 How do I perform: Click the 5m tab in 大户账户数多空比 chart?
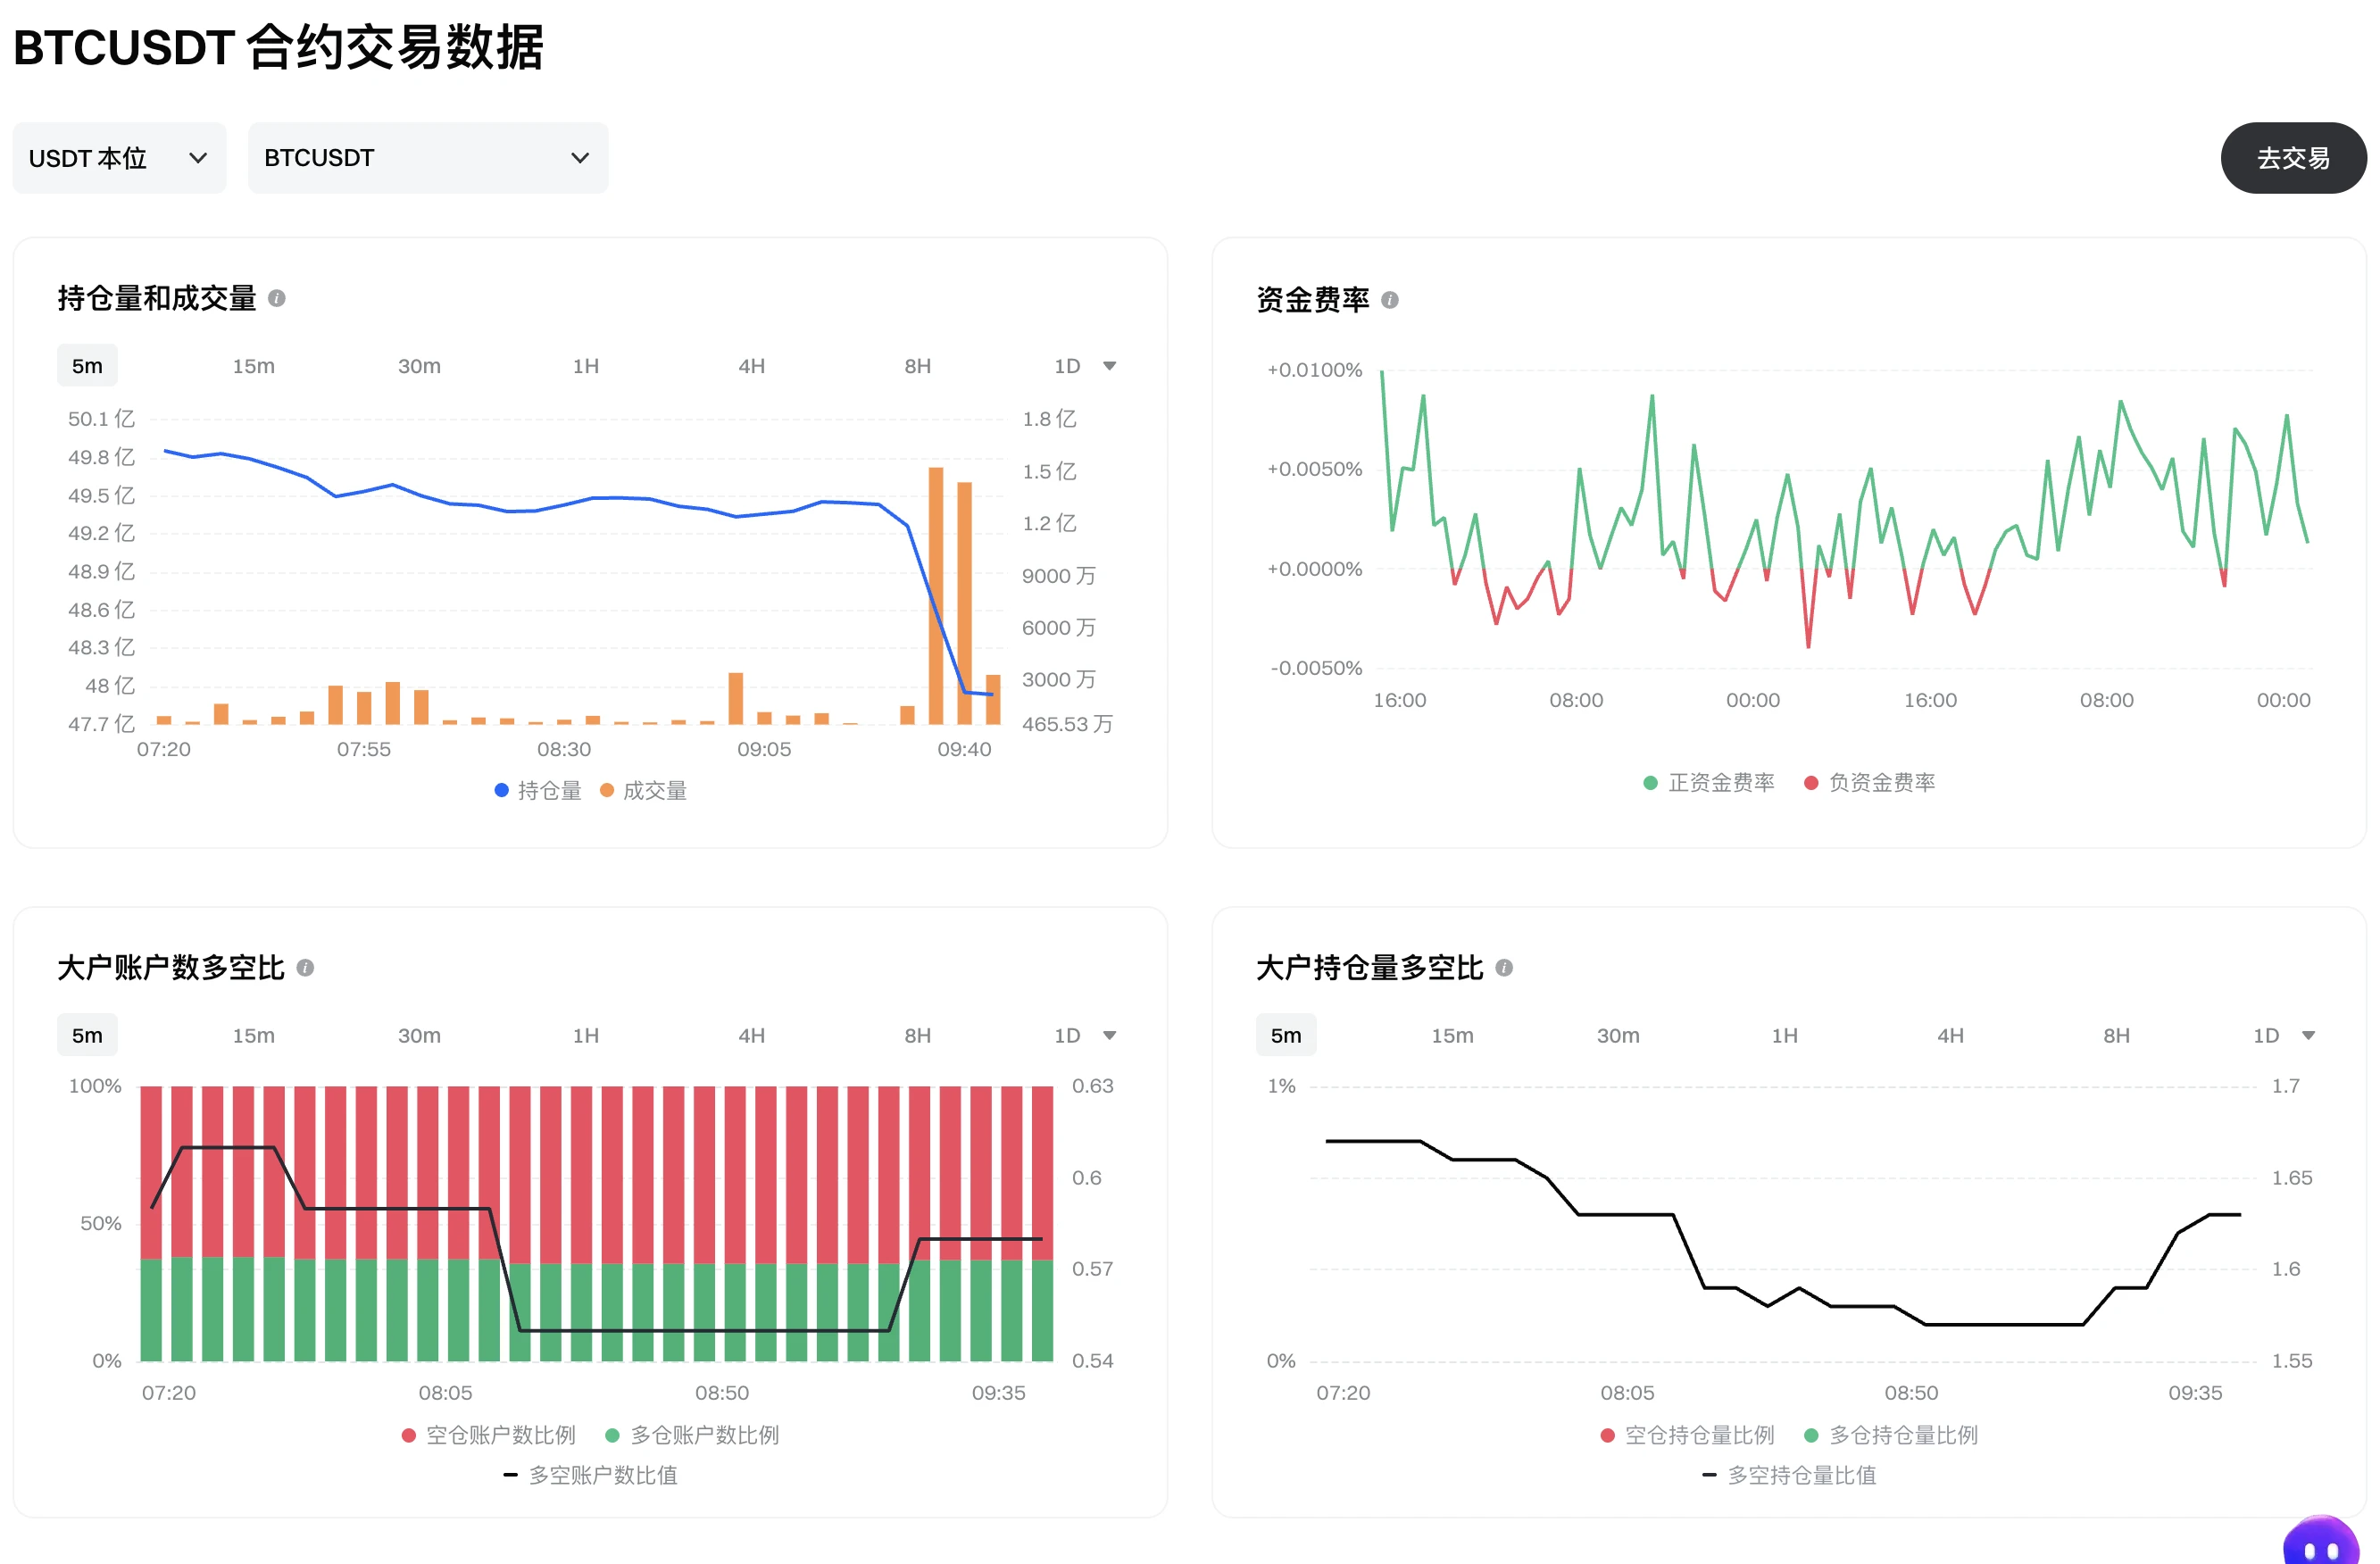pos(87,1035)
